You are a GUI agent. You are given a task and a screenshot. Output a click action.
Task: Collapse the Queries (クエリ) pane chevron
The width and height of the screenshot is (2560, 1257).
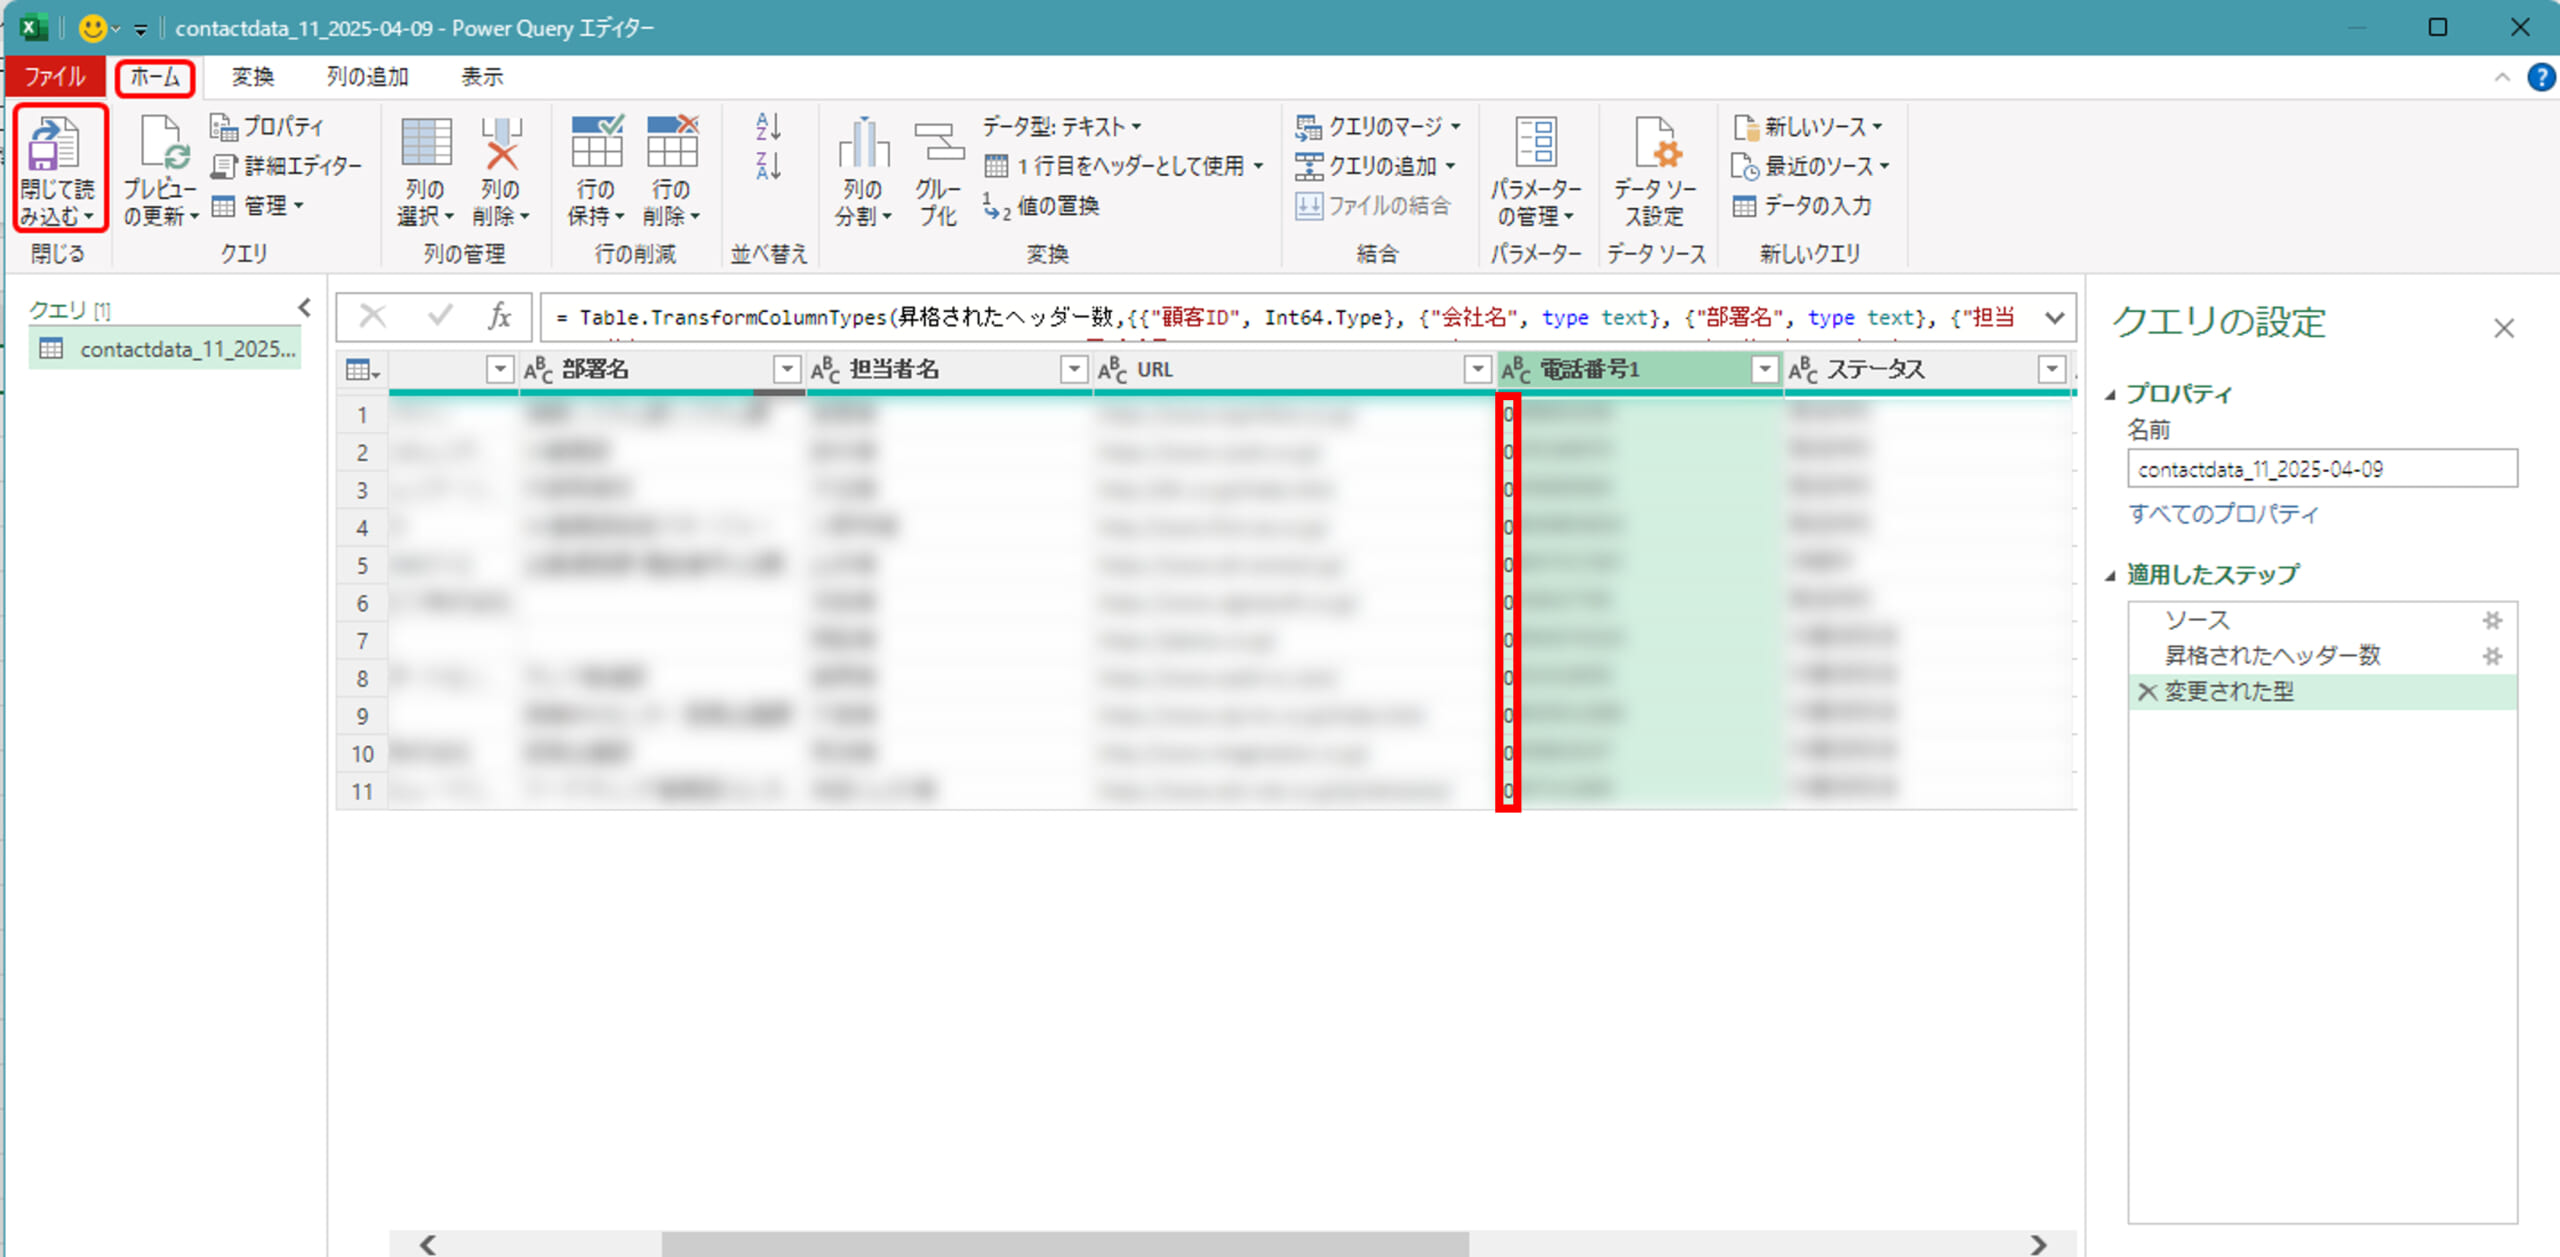coord(305,308)
